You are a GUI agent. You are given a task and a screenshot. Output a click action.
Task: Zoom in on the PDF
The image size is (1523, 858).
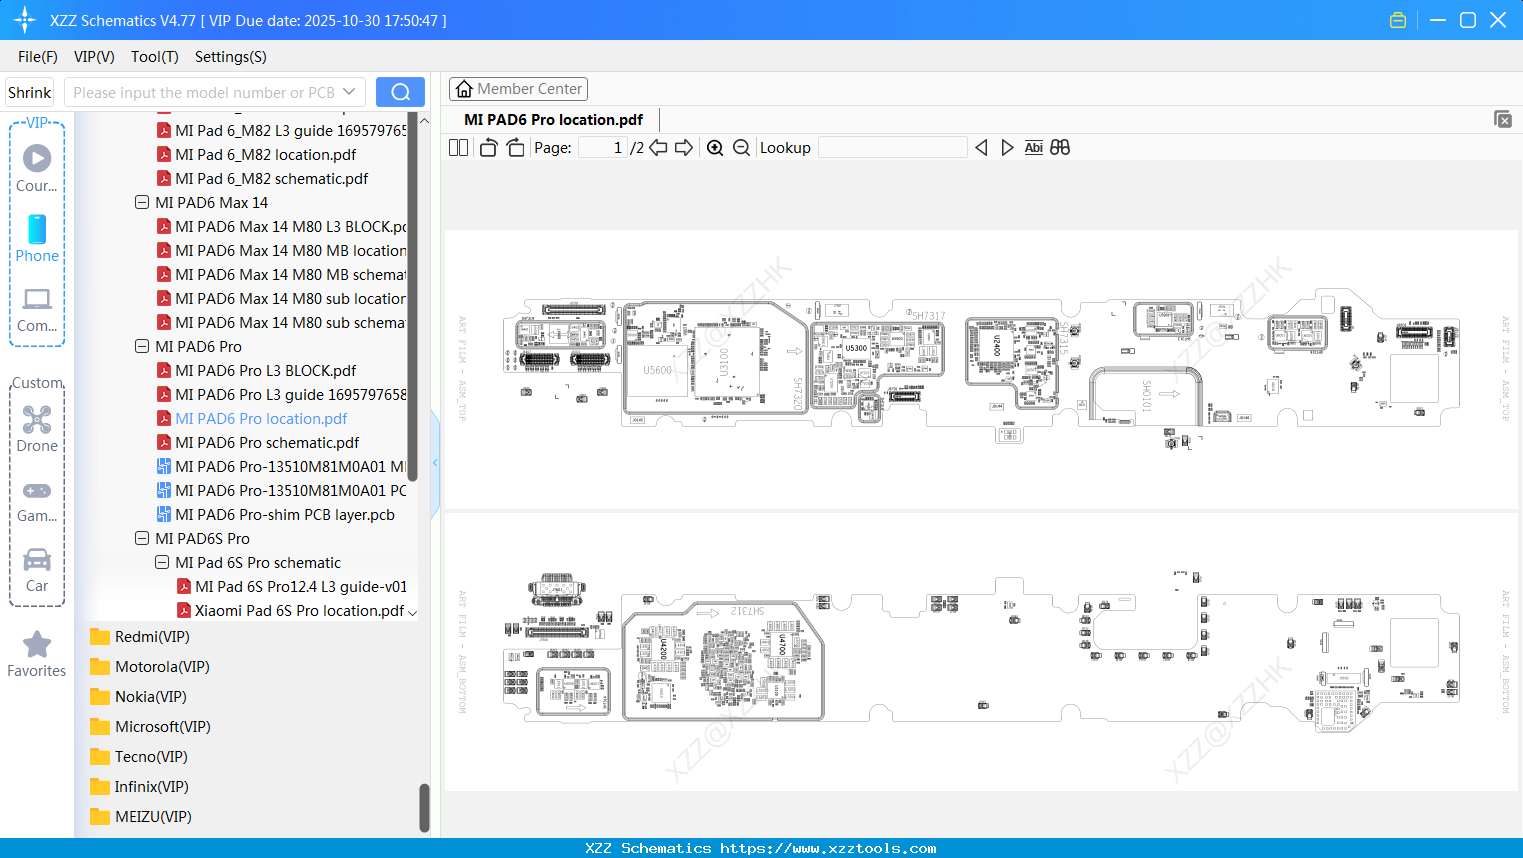(x=715, y=148)
